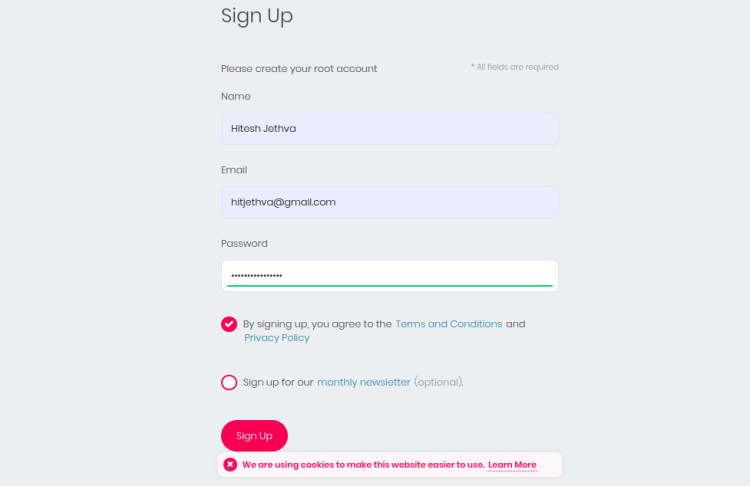Open the Privacy Policy link
Viewport: 750px width, 486px height.
[x=277, y=338]
